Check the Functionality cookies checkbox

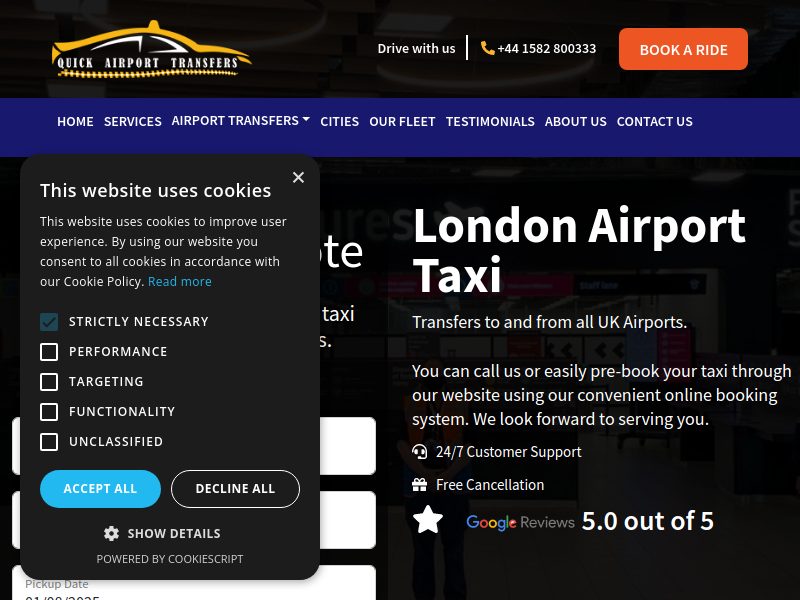click(x=49, y=412)
